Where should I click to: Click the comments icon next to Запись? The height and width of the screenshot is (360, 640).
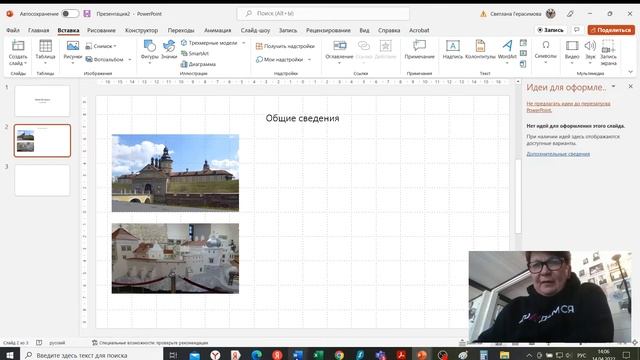576,30
